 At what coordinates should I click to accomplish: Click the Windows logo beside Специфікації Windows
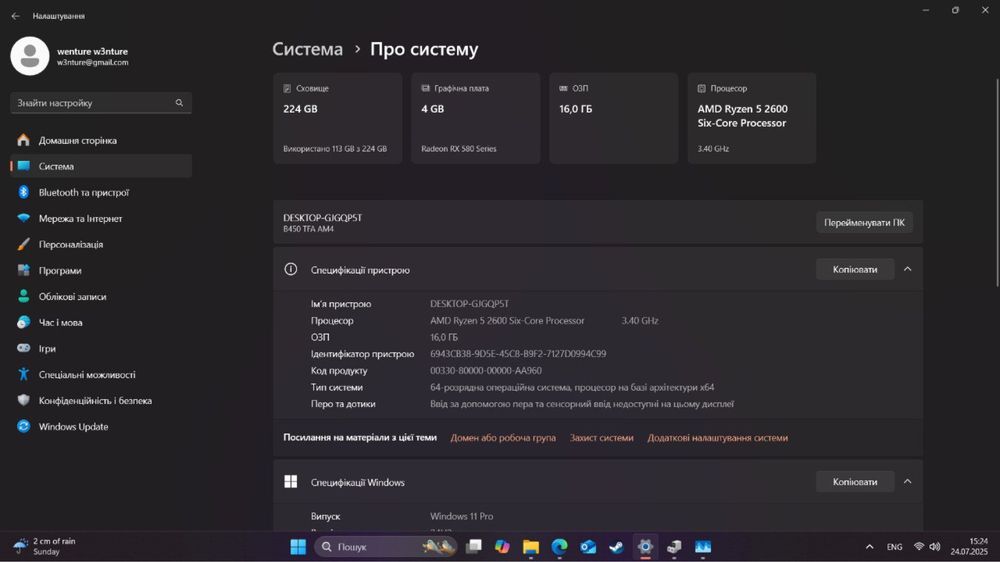tap(291, 482)
